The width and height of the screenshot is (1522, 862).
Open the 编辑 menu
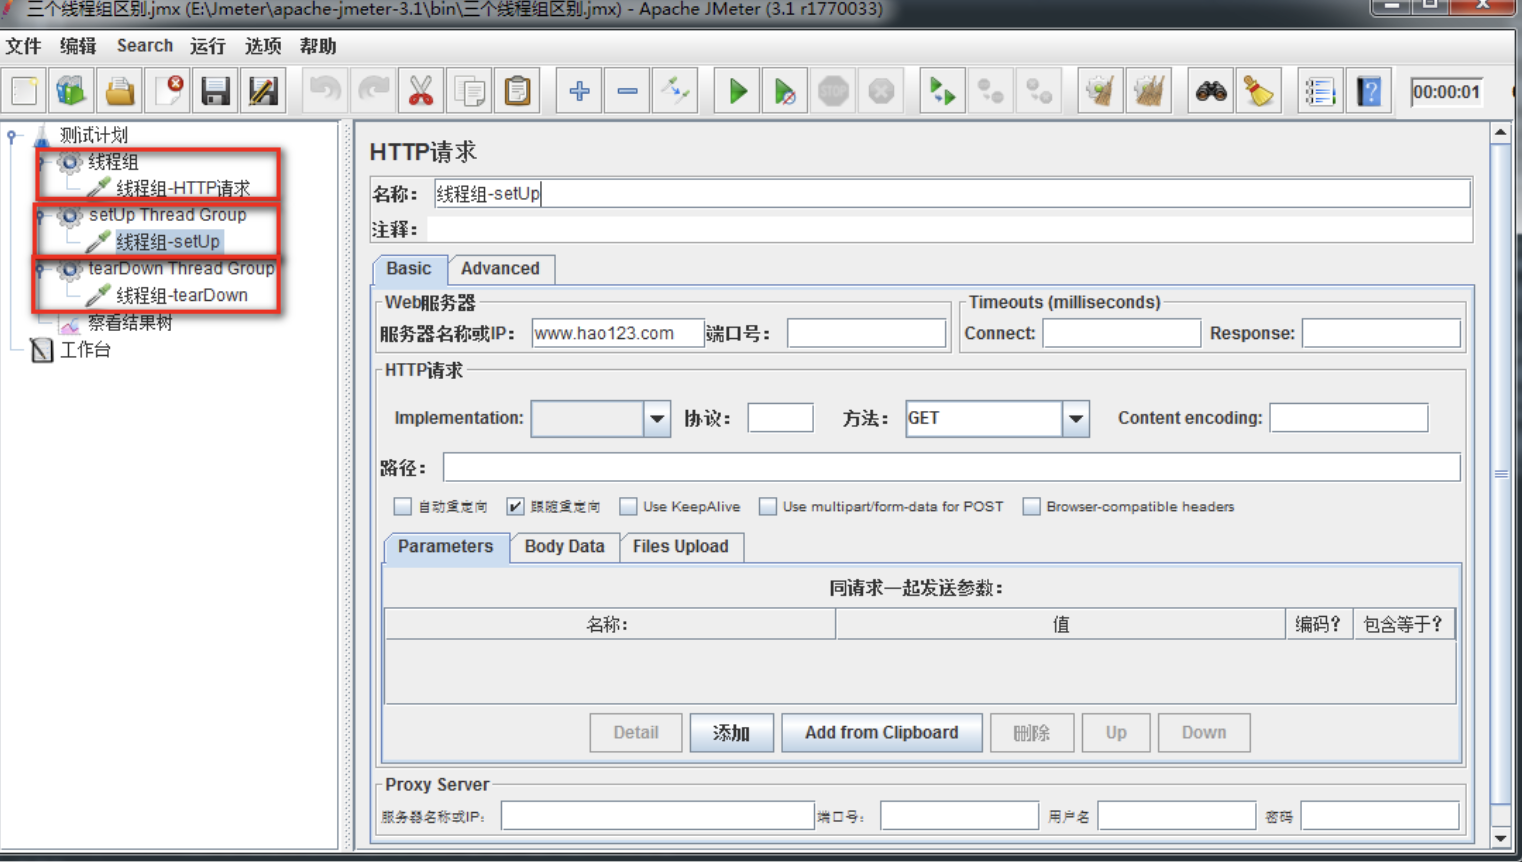click(x=77, y=46)
